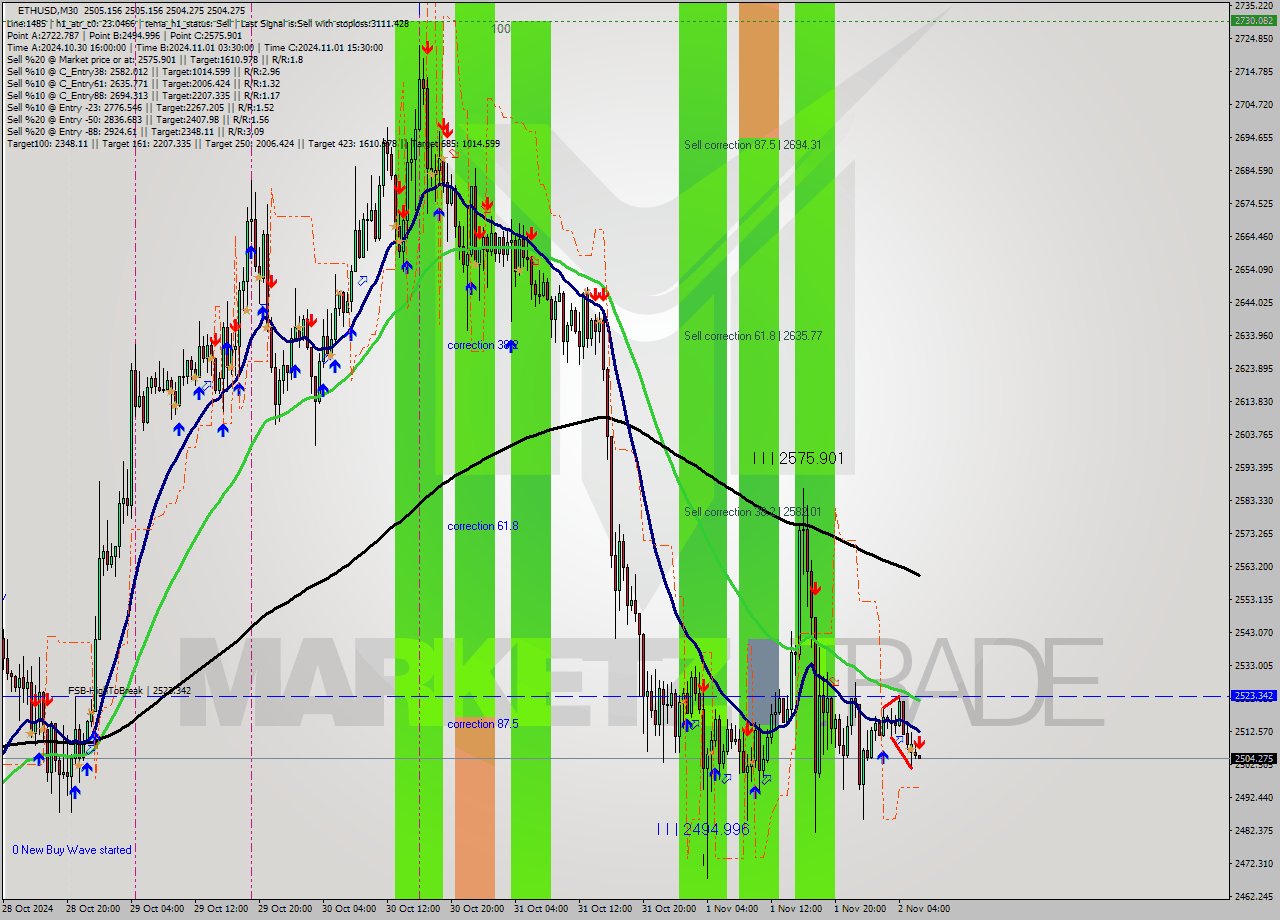Click the blue 'correction 38.2' label

click(x=483, y=345)
